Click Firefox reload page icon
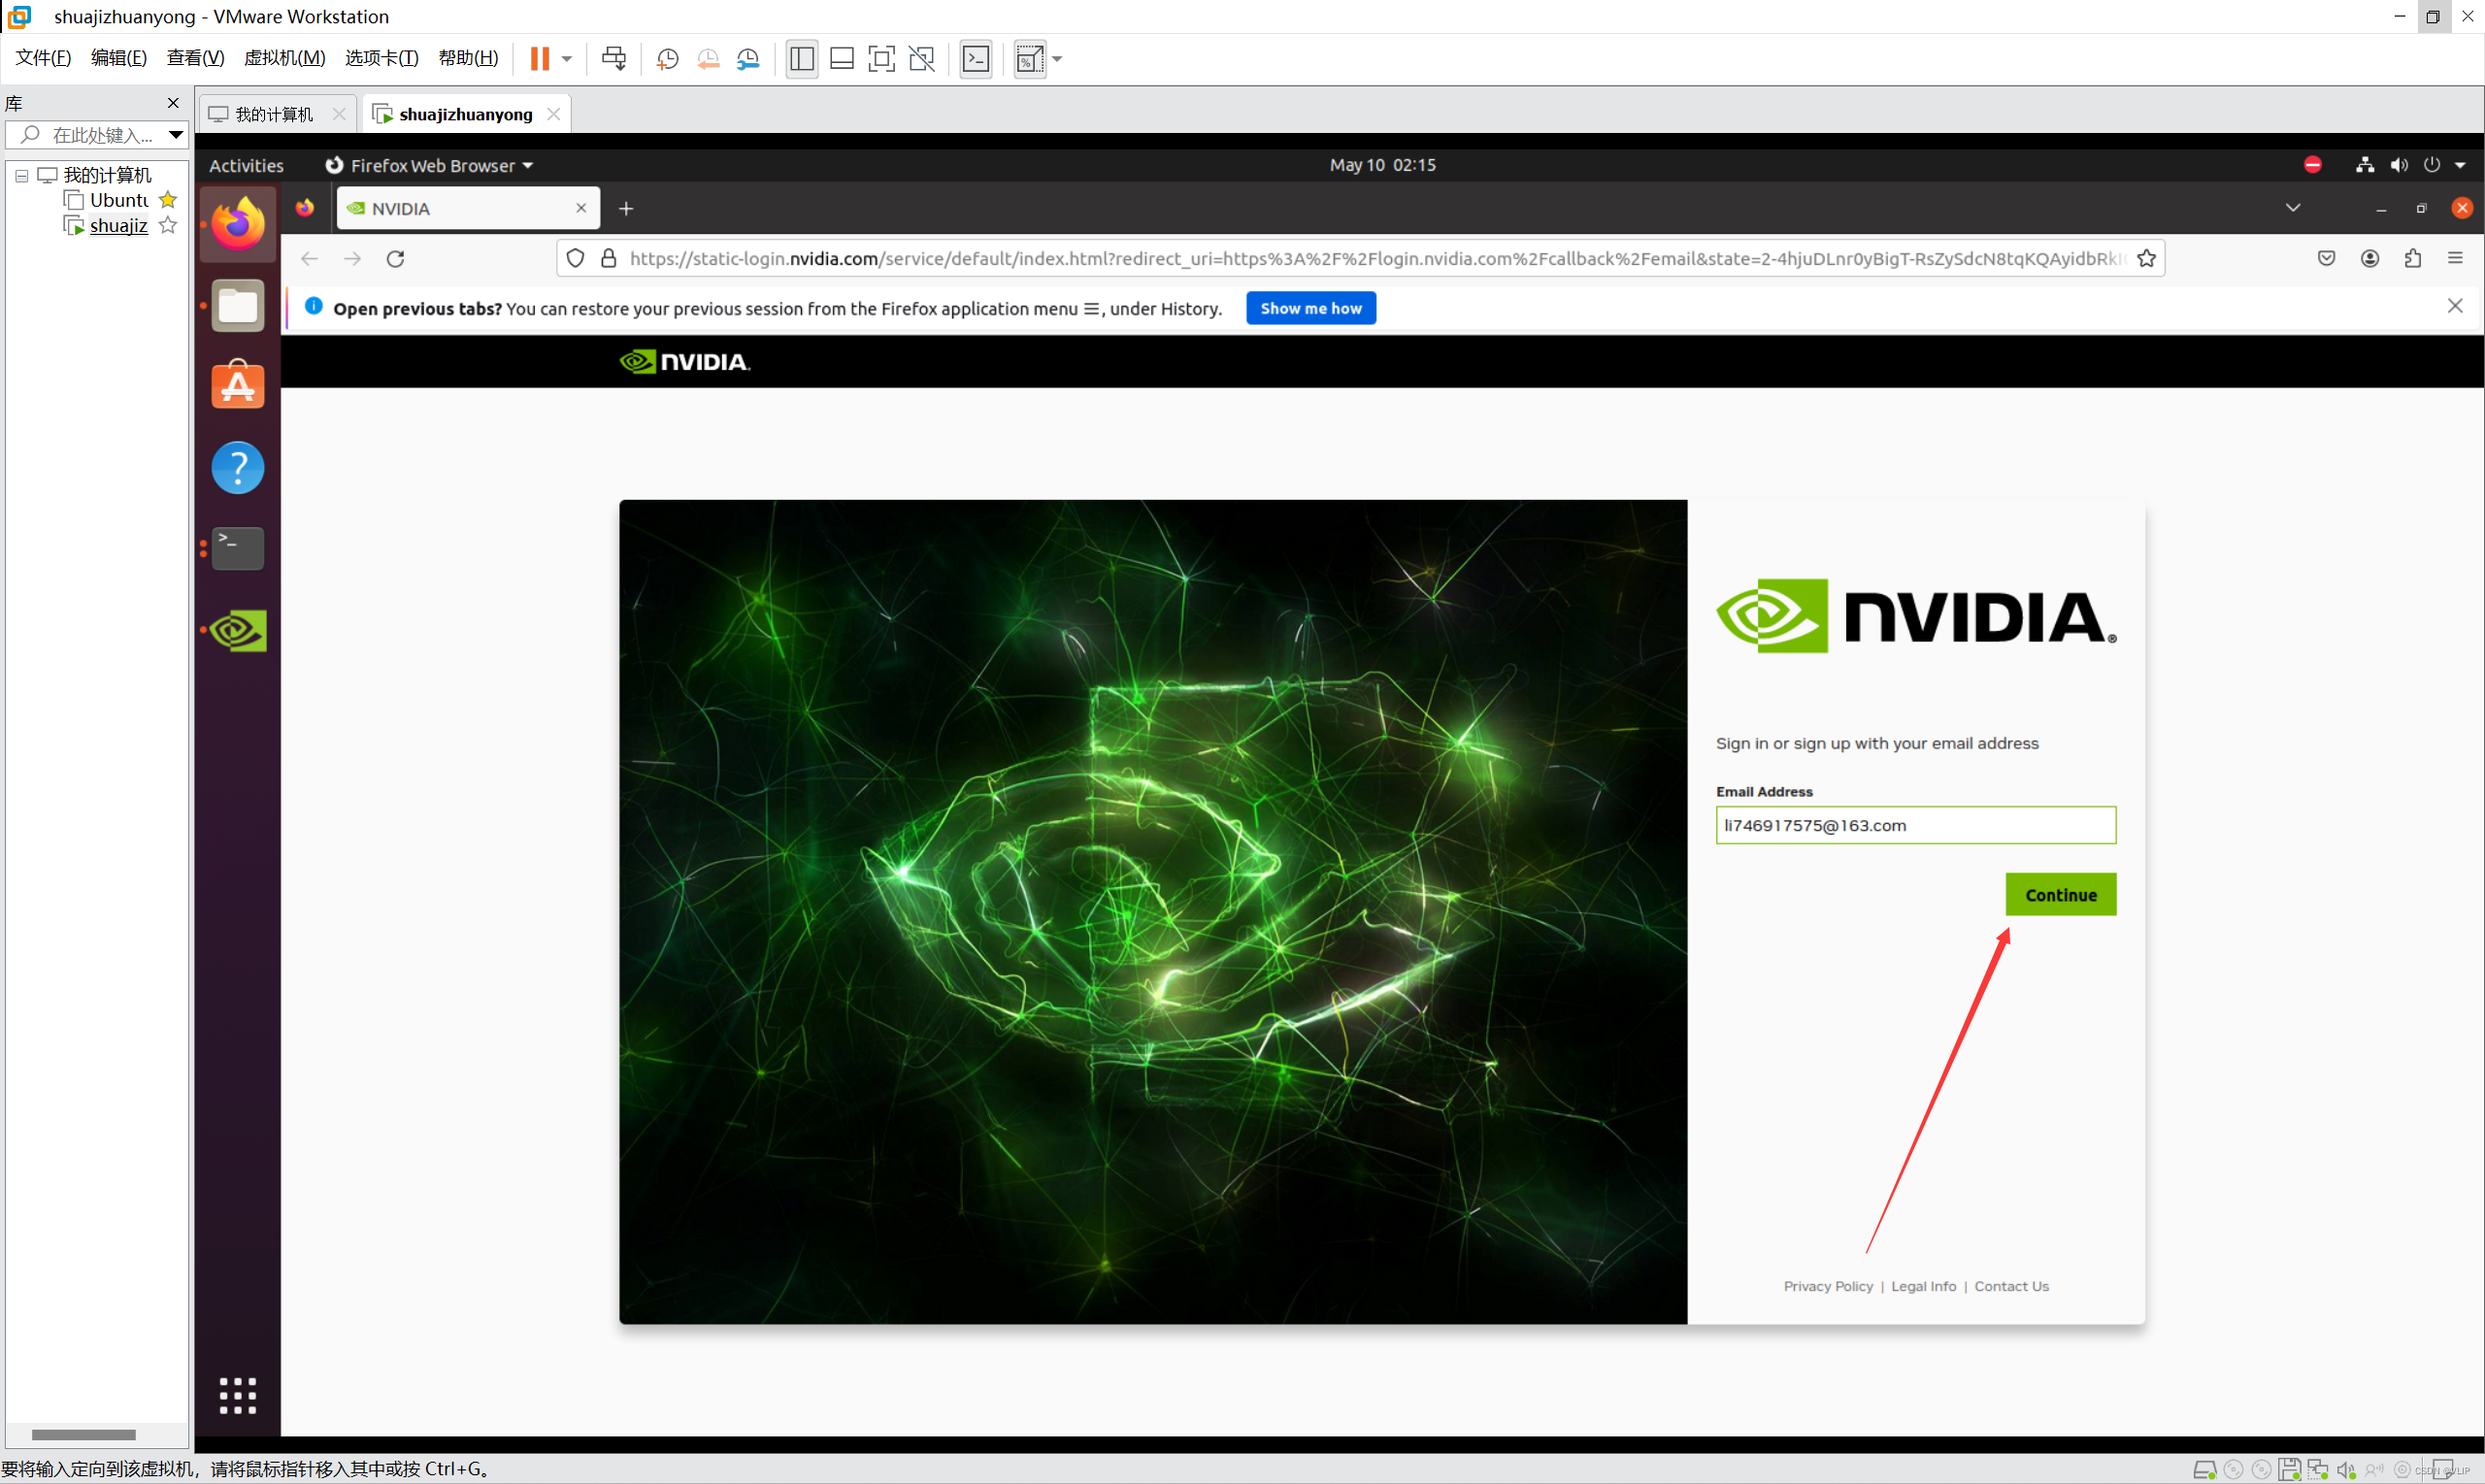Image resolution: width=2485 pixels, height=1484 pixels. [396, 259]
